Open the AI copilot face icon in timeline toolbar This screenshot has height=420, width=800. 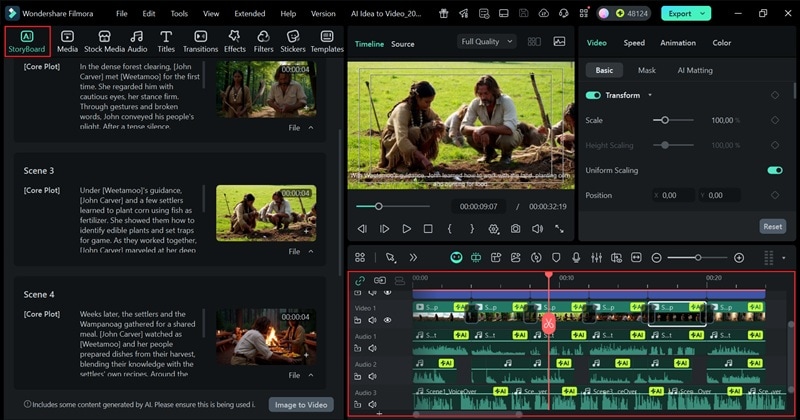[456, 258]
